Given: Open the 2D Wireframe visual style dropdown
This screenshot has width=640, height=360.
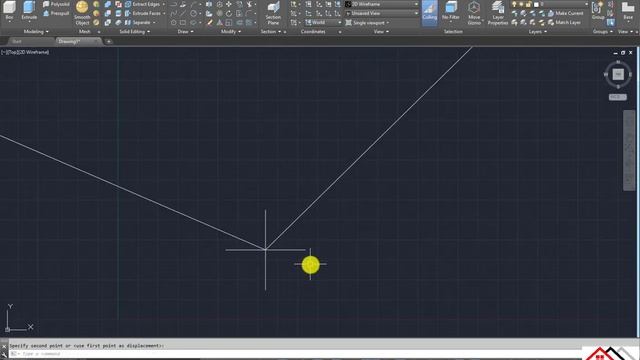Looking at the screenshot, I should click(x=382, y=4).
